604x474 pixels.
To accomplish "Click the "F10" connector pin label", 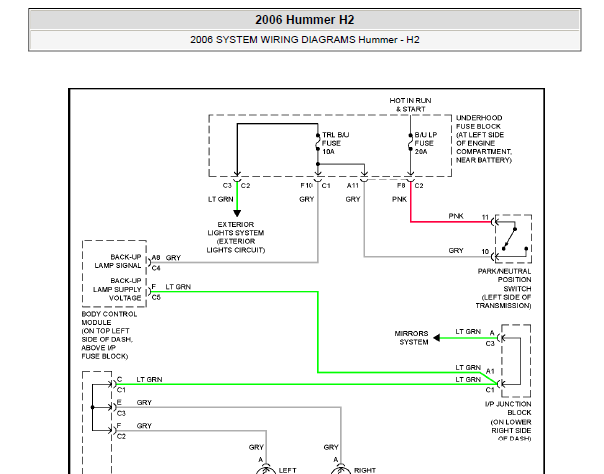I will point(306,186).
